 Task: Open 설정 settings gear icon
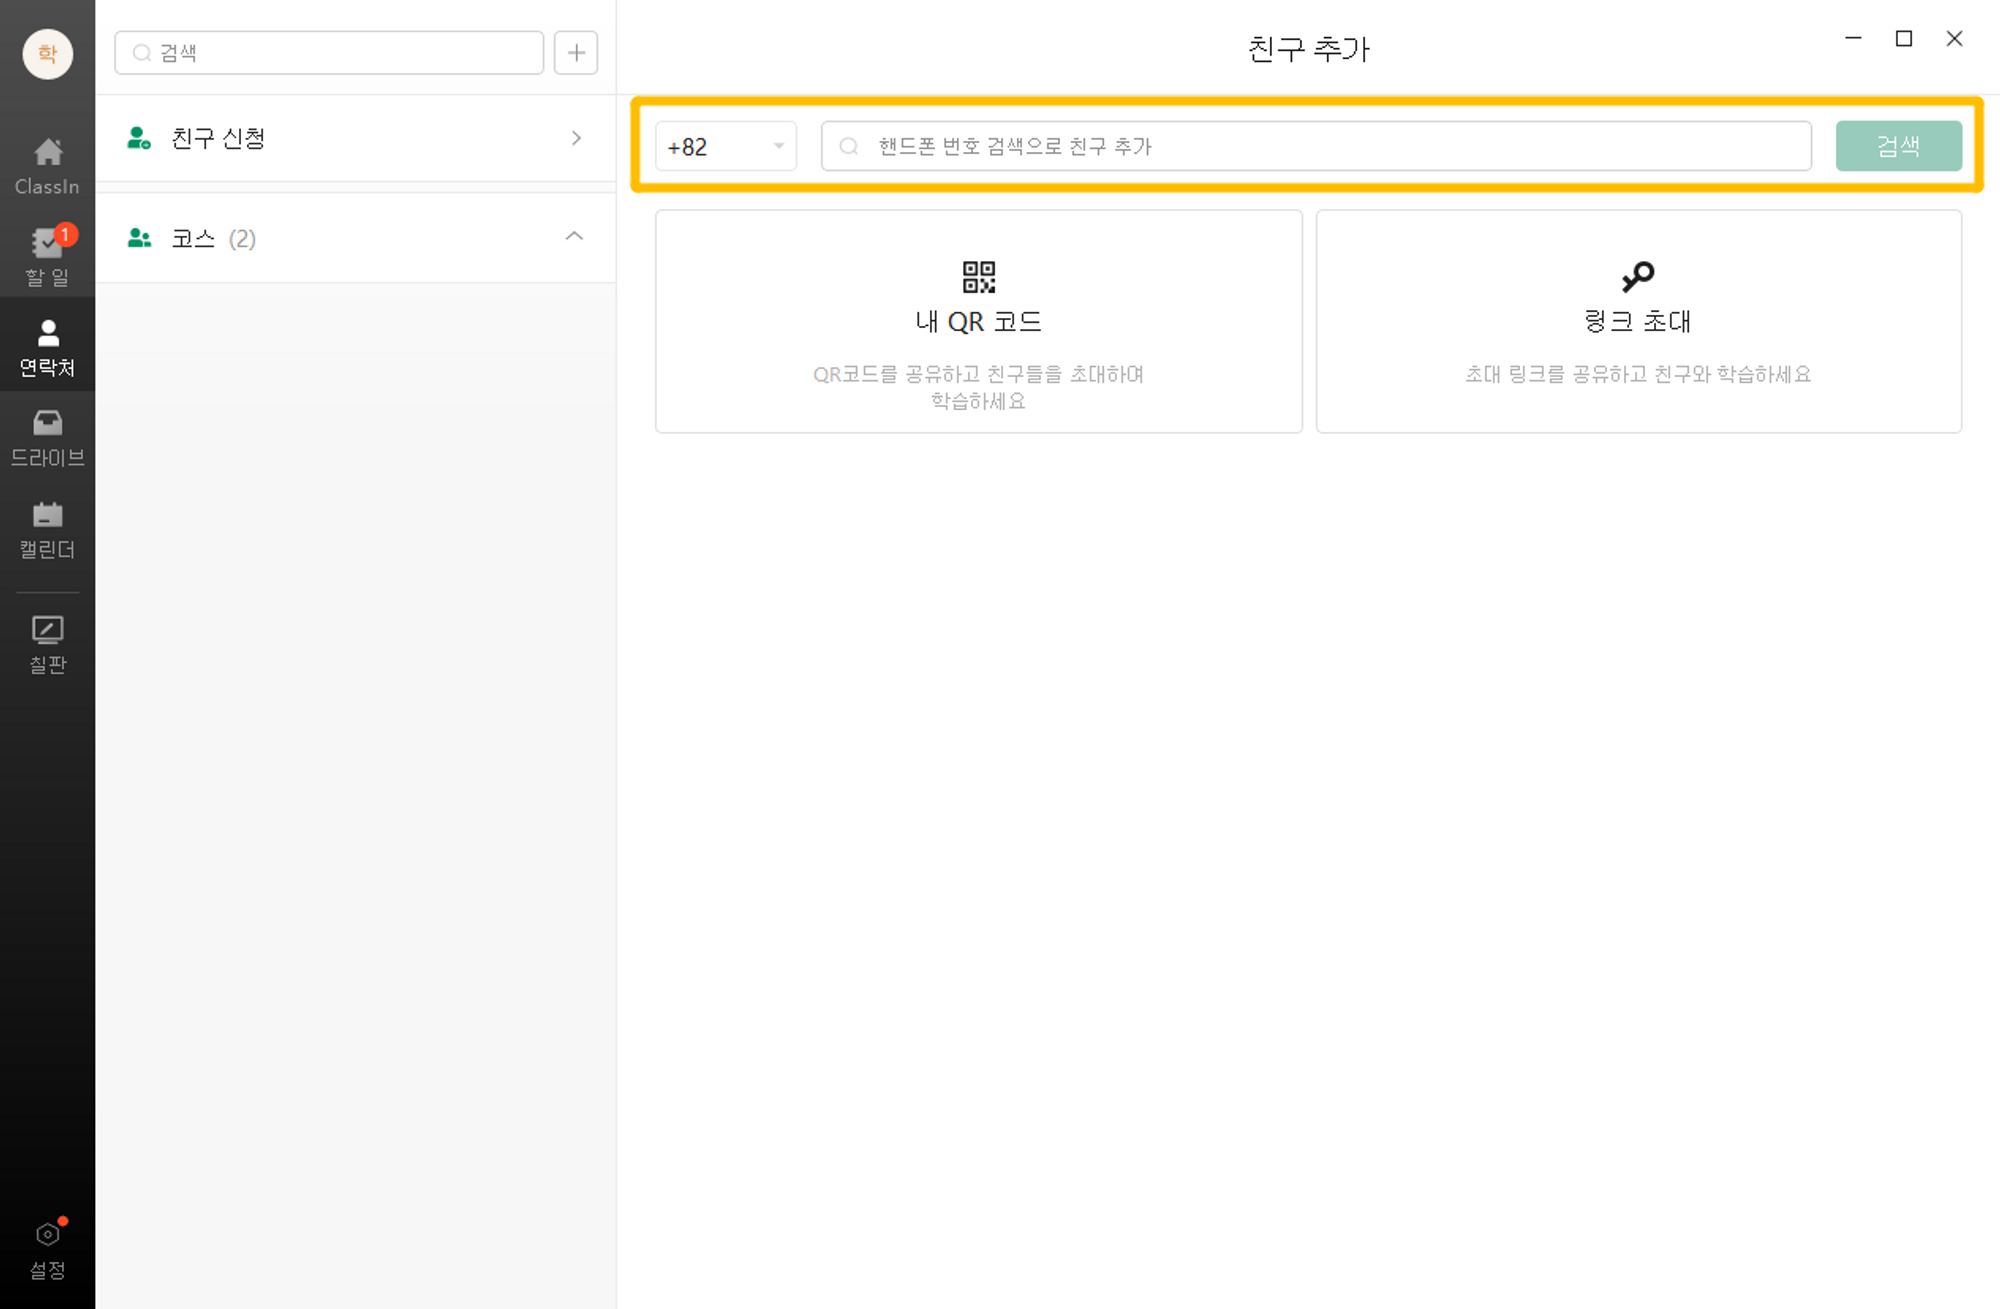[47, 1235]
